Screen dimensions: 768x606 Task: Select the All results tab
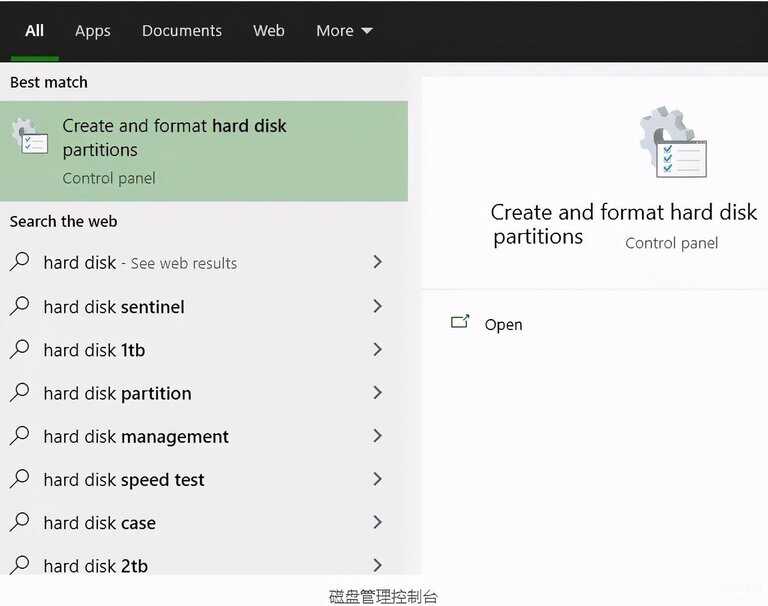(x=34, y=31)
